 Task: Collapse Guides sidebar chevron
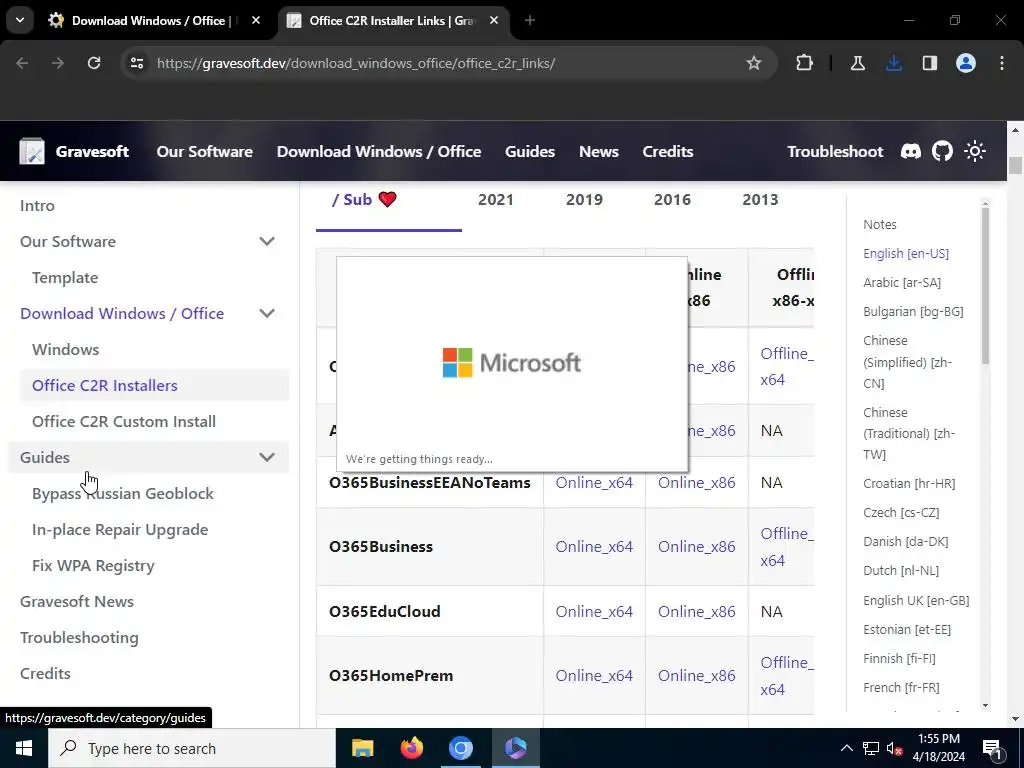(x=266, y=457)
